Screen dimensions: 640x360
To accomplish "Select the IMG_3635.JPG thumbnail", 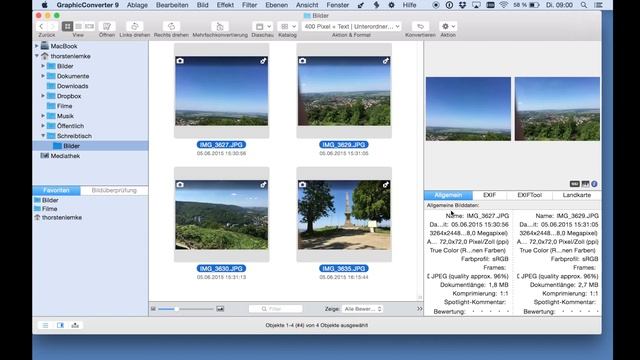I will point(344,215).
